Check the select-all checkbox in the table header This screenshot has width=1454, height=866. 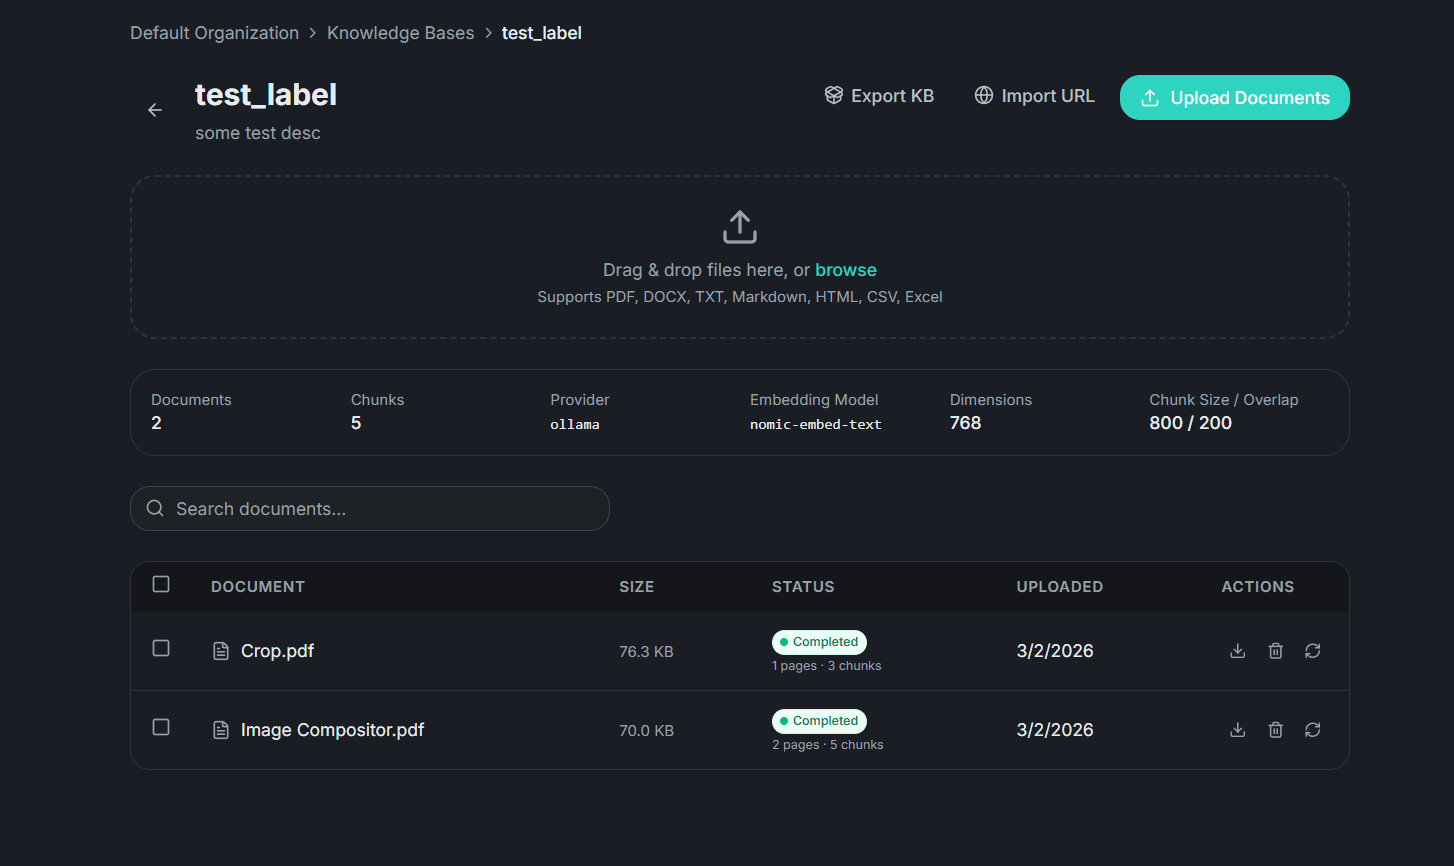point(161,584)
